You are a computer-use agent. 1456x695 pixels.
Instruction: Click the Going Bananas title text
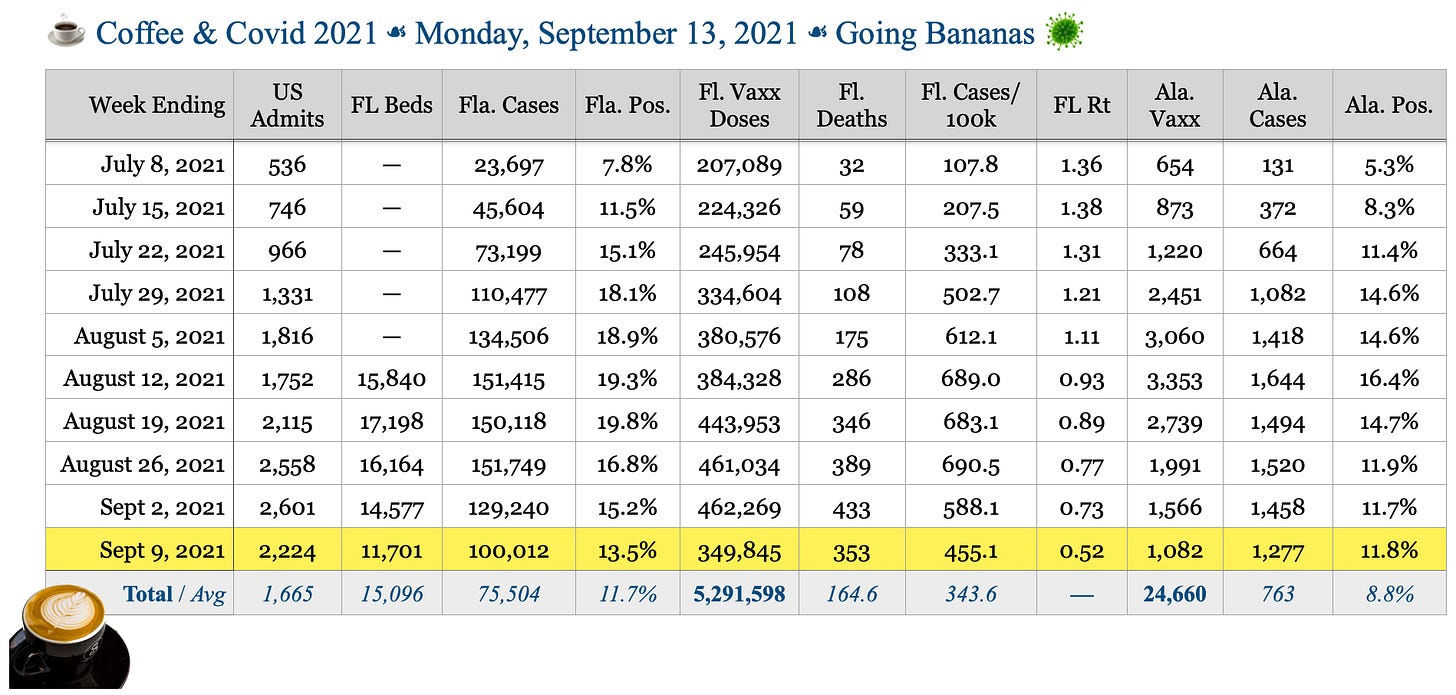click(934, 34)
